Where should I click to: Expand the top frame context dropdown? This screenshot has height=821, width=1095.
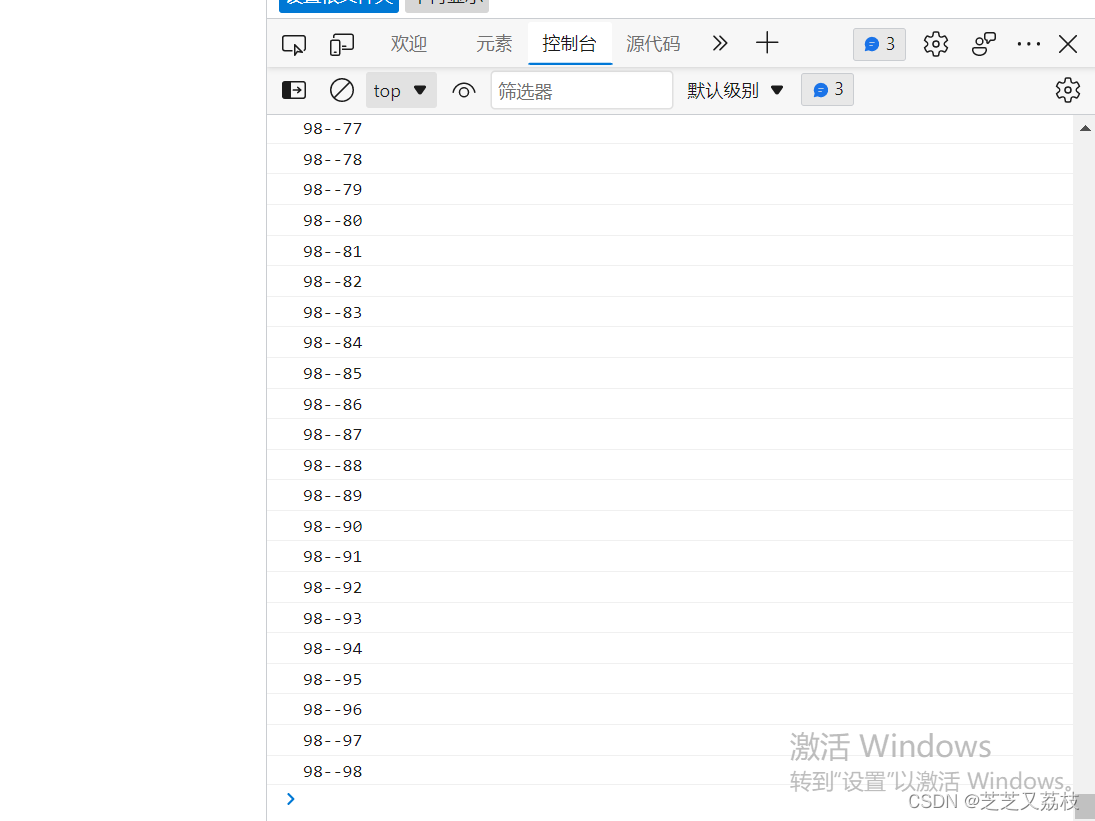click(400, 89)
